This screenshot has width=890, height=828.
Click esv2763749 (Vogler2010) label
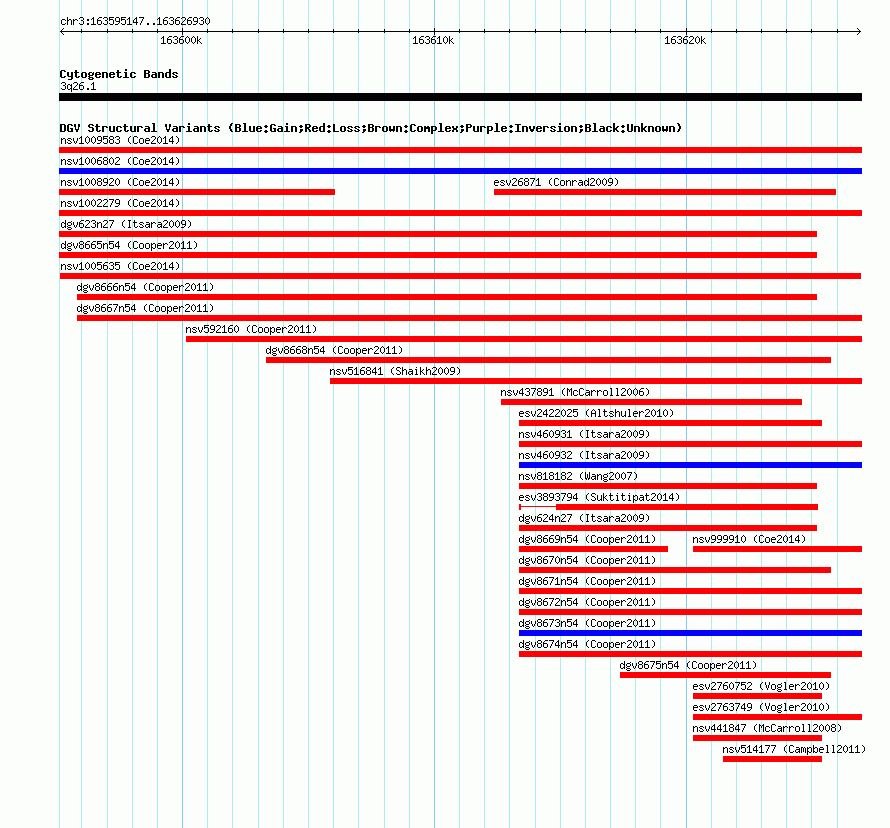pos(761,707)
